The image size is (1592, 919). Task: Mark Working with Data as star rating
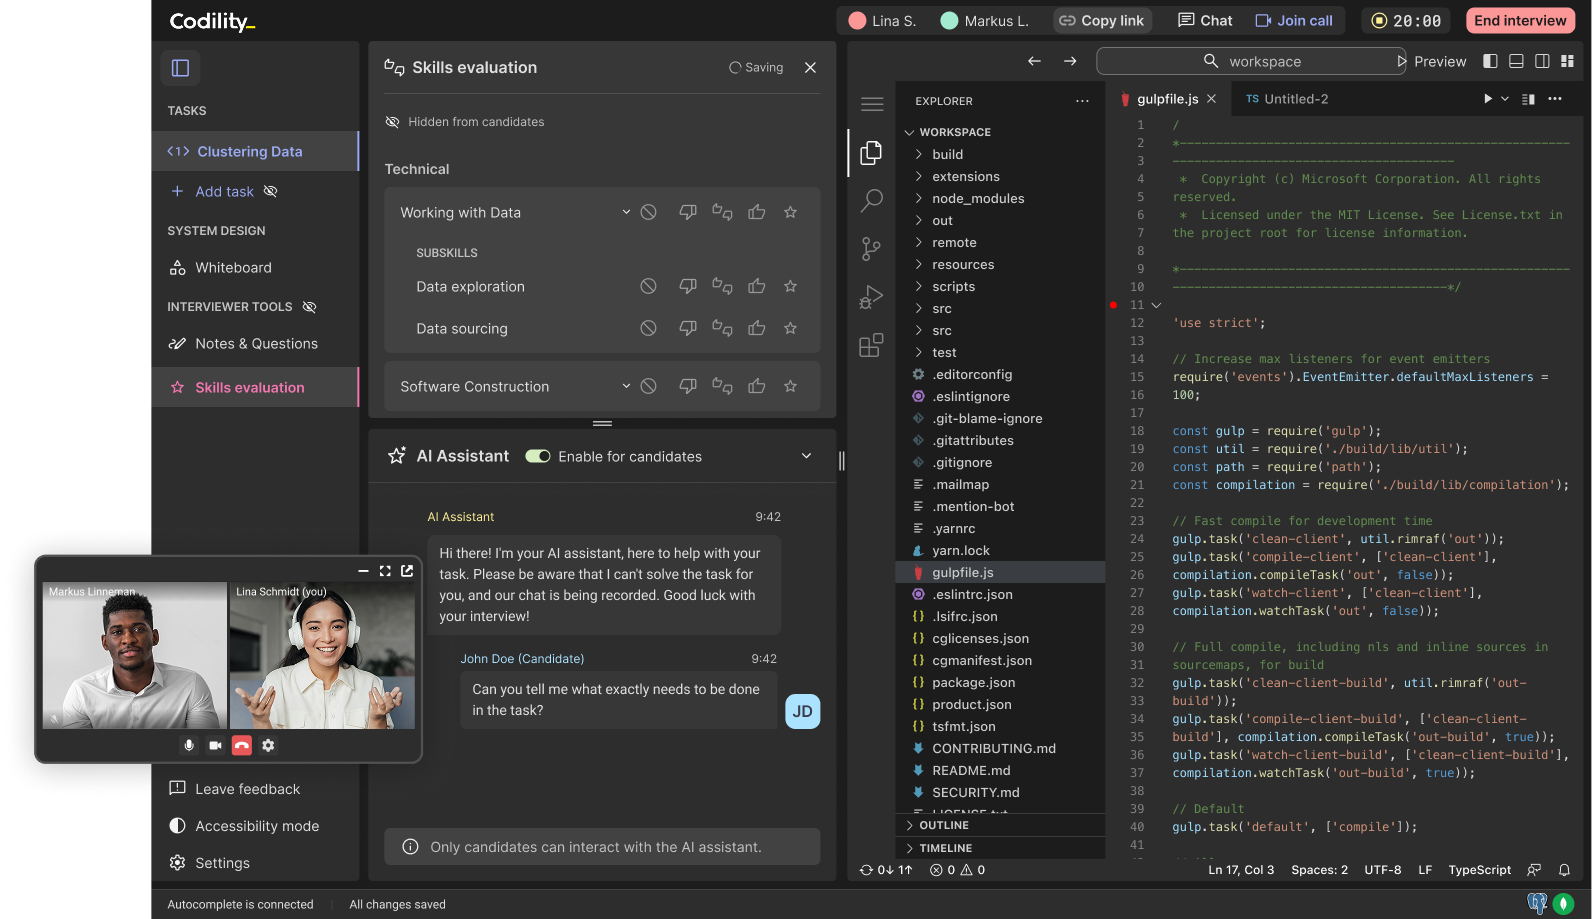click(790, 212)
